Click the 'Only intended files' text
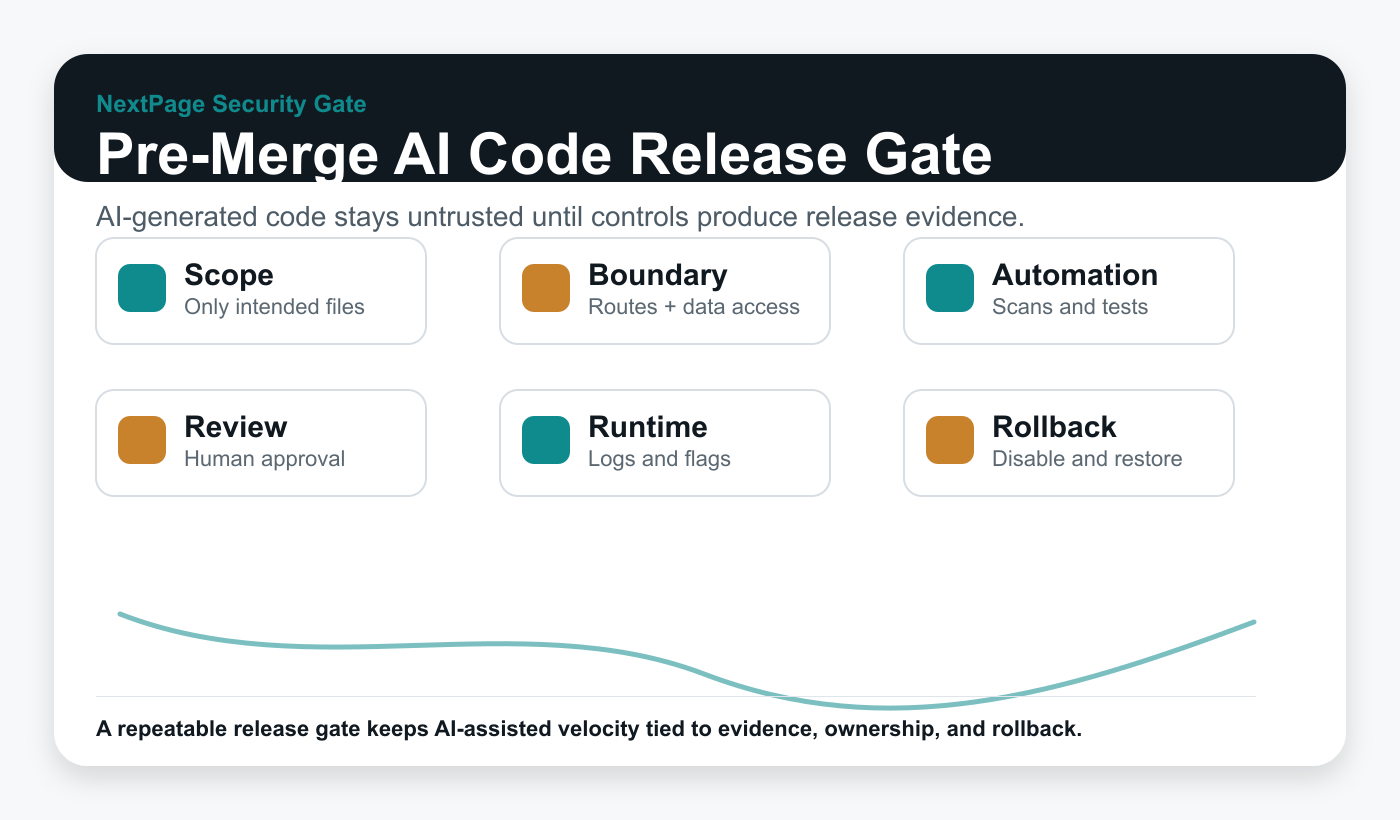The width and height of the screenshot is (1400, 820). [x=275, y=307]
